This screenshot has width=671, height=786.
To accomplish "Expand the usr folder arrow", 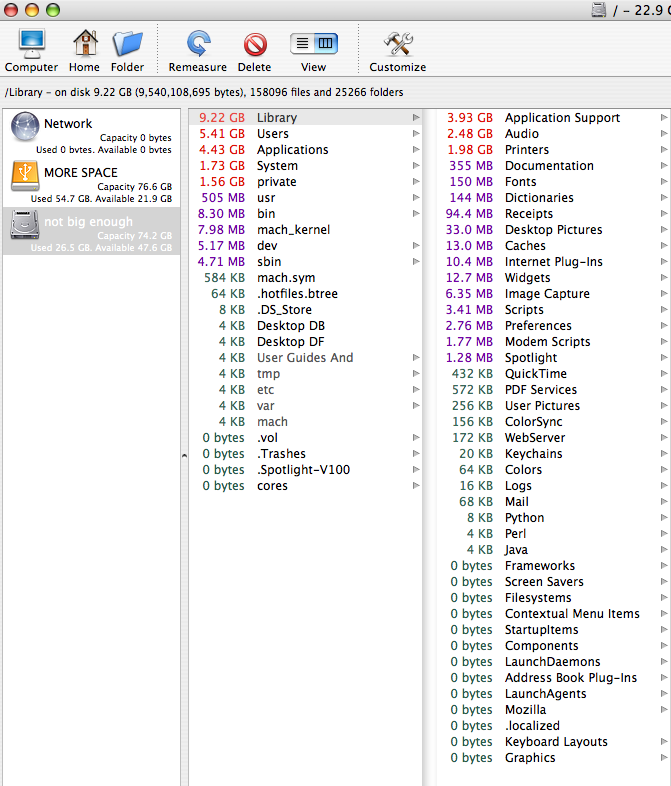I will click(x=416, y=198).
